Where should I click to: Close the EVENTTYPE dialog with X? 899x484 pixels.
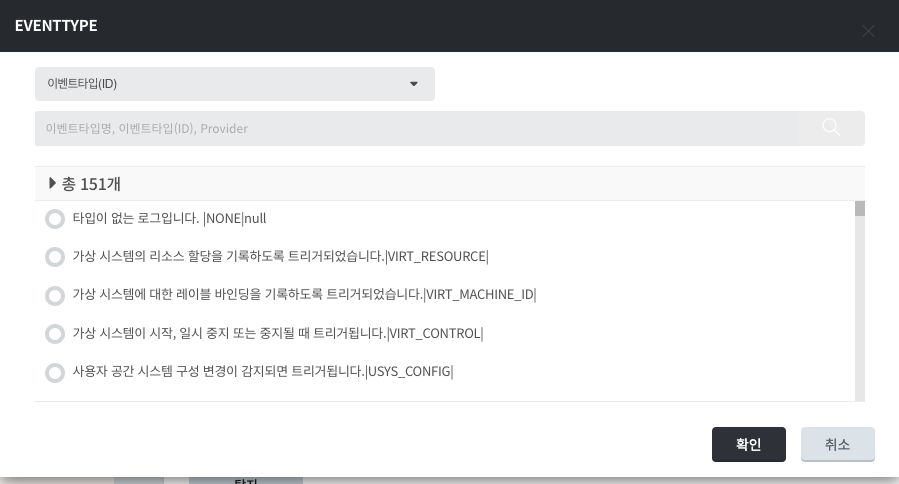point(868,31)
